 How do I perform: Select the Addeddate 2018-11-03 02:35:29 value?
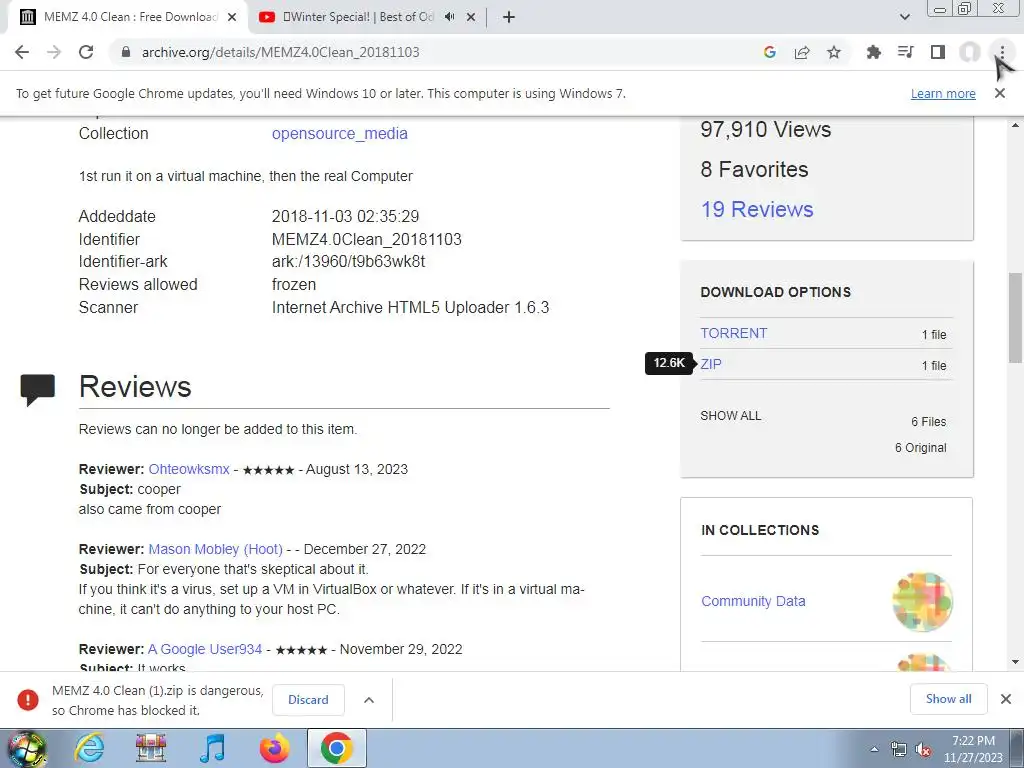pyautogui.click(x=345, y=216)
